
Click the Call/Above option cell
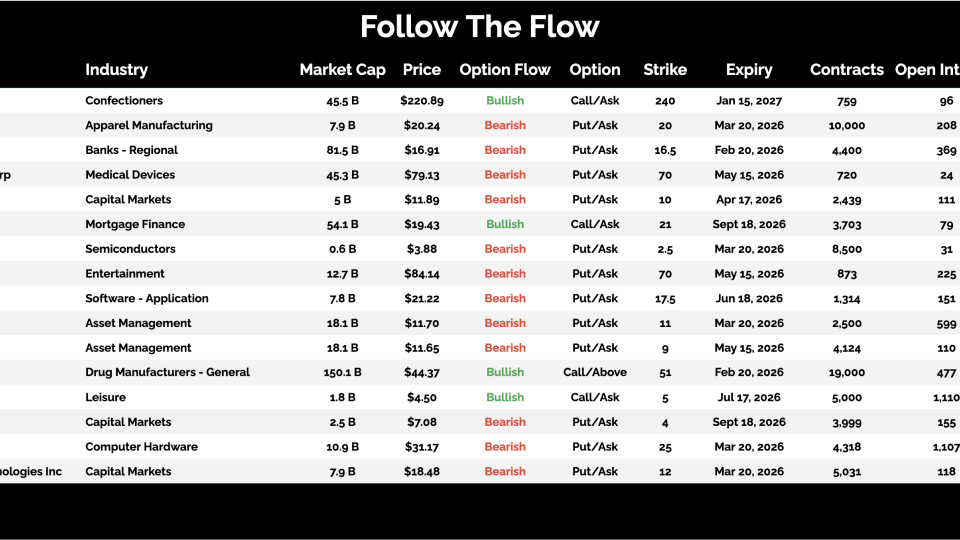[595, 372]
